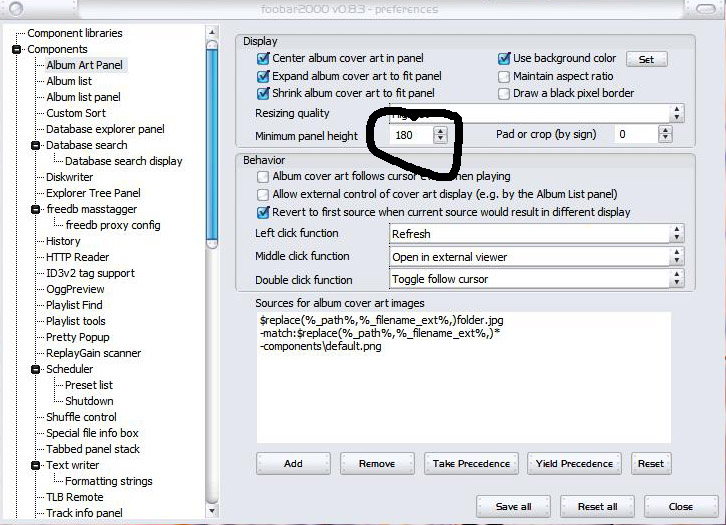The width and height of the screenshot is (726, 525).
Task: Click the Remove source button
Action: pos(377,463)
